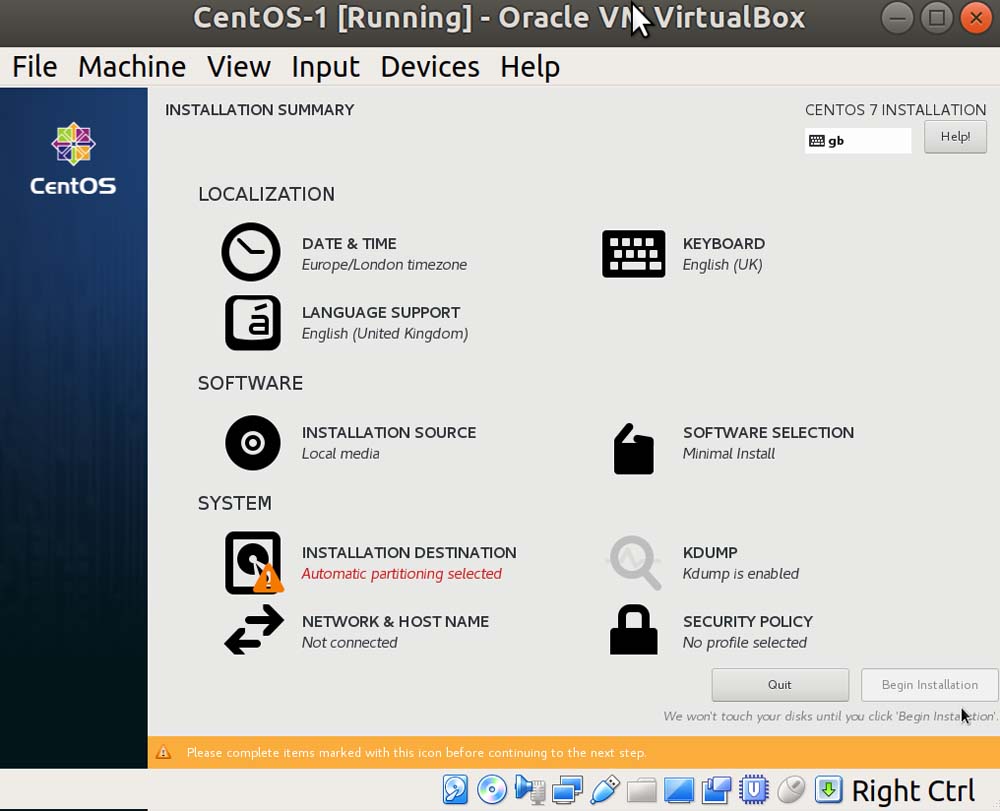Click the shared folders status bar icon
Viewport: 1000px width, 811px height.
coord(642,790)
